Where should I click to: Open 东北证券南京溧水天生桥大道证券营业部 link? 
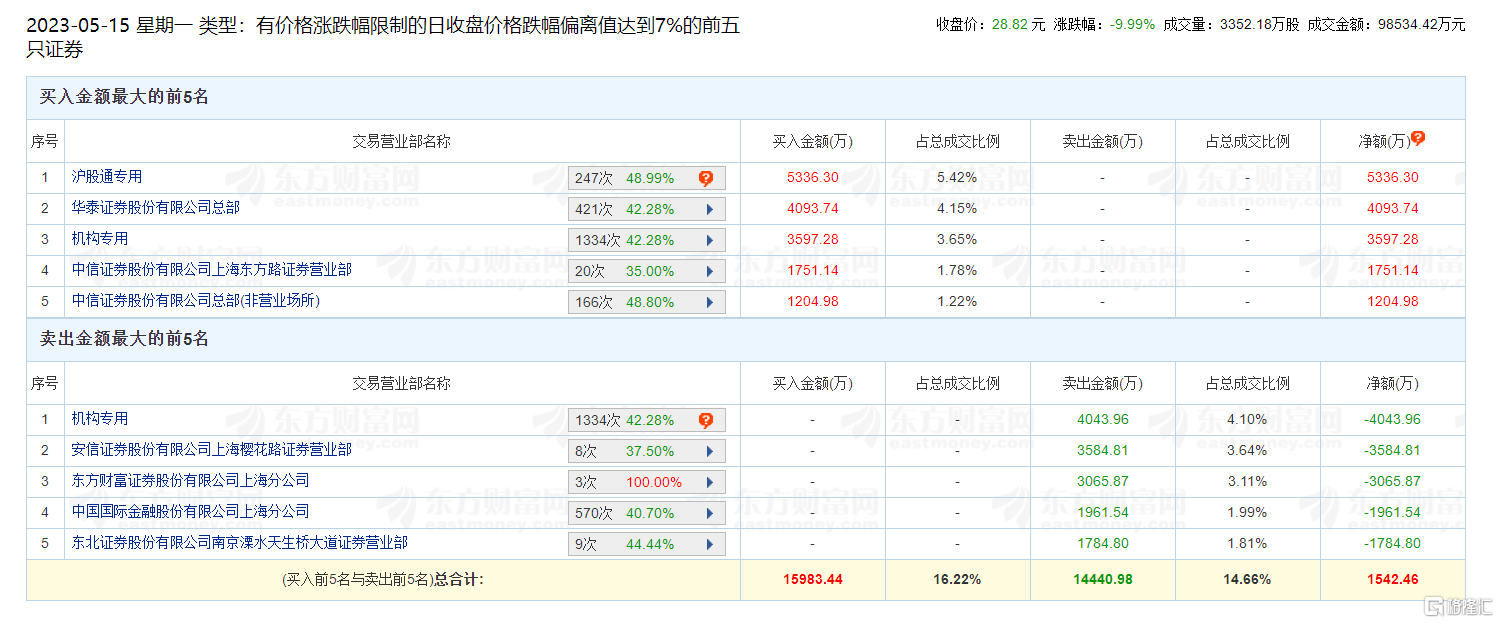coord(240,543)
